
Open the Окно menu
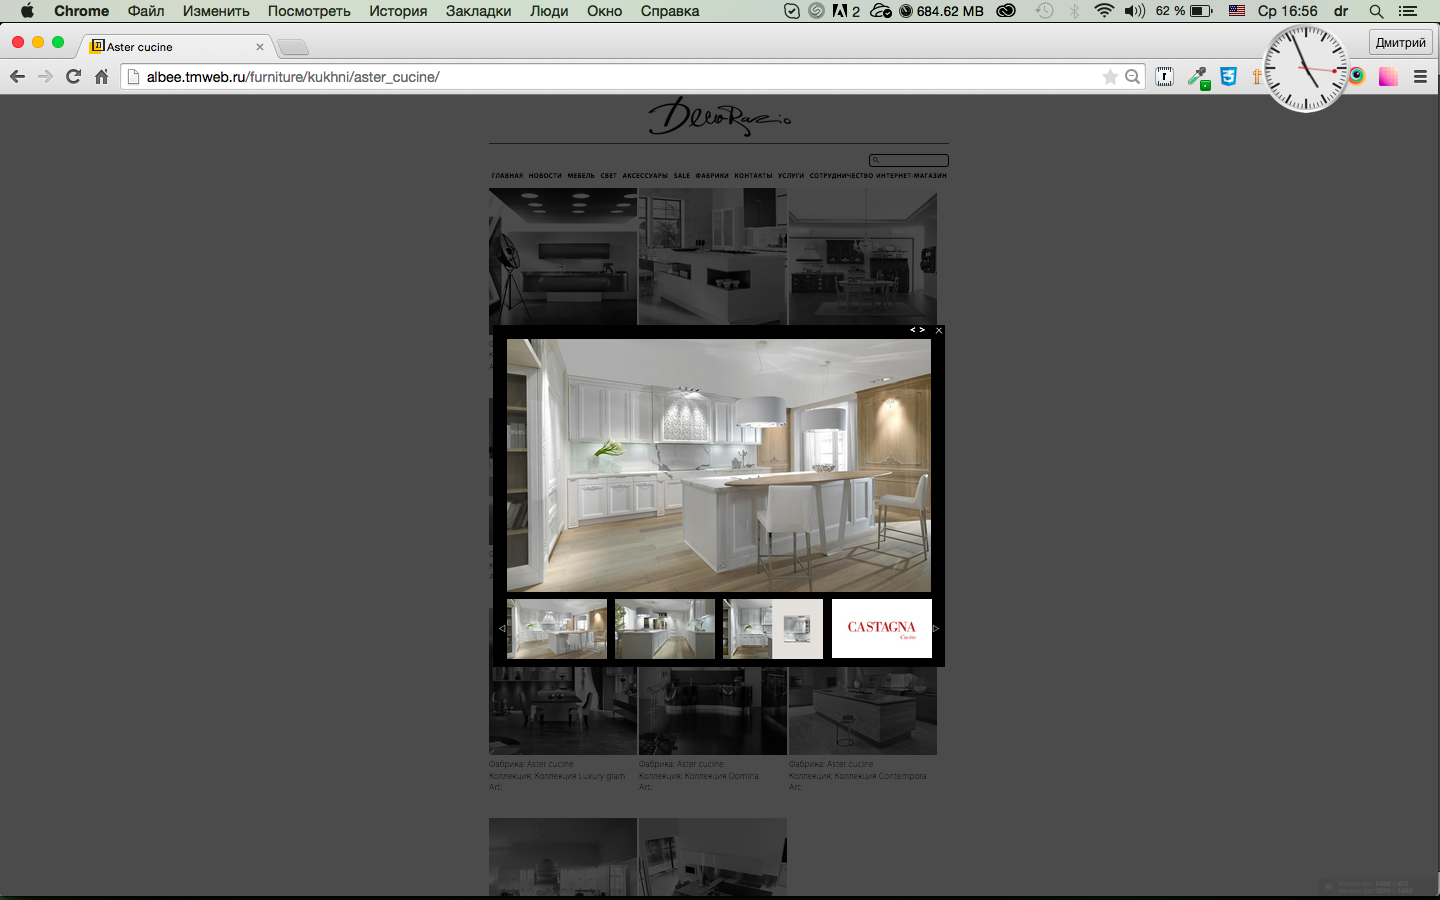(x=605, y=11)
